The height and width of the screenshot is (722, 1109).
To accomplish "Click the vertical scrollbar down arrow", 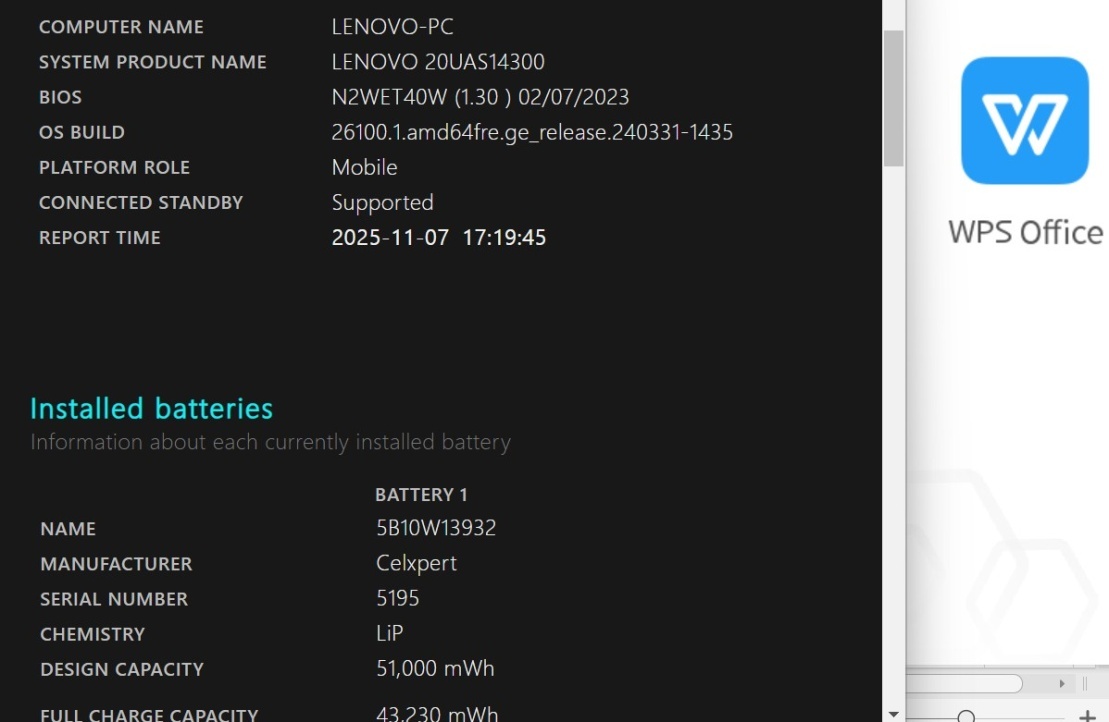I will (x=893, y=714).
